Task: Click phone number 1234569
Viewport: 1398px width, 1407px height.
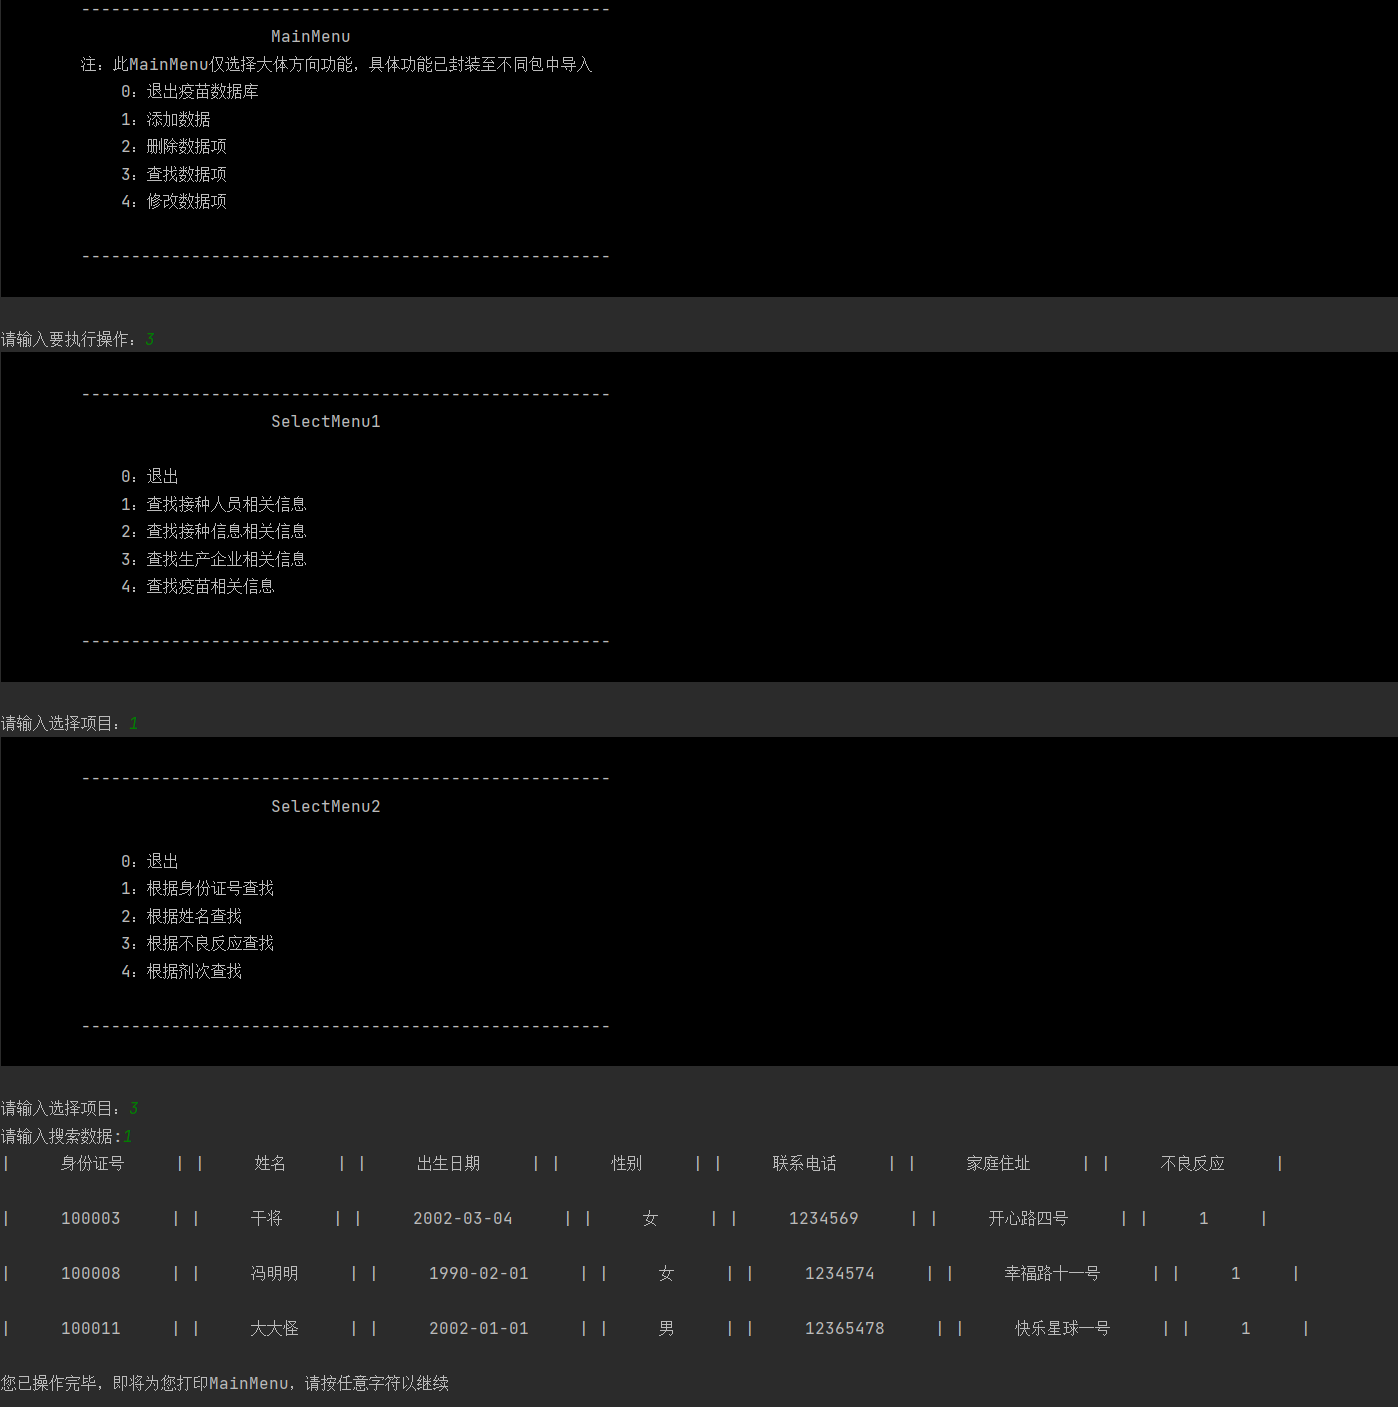Action: [x=824, y=1218]
